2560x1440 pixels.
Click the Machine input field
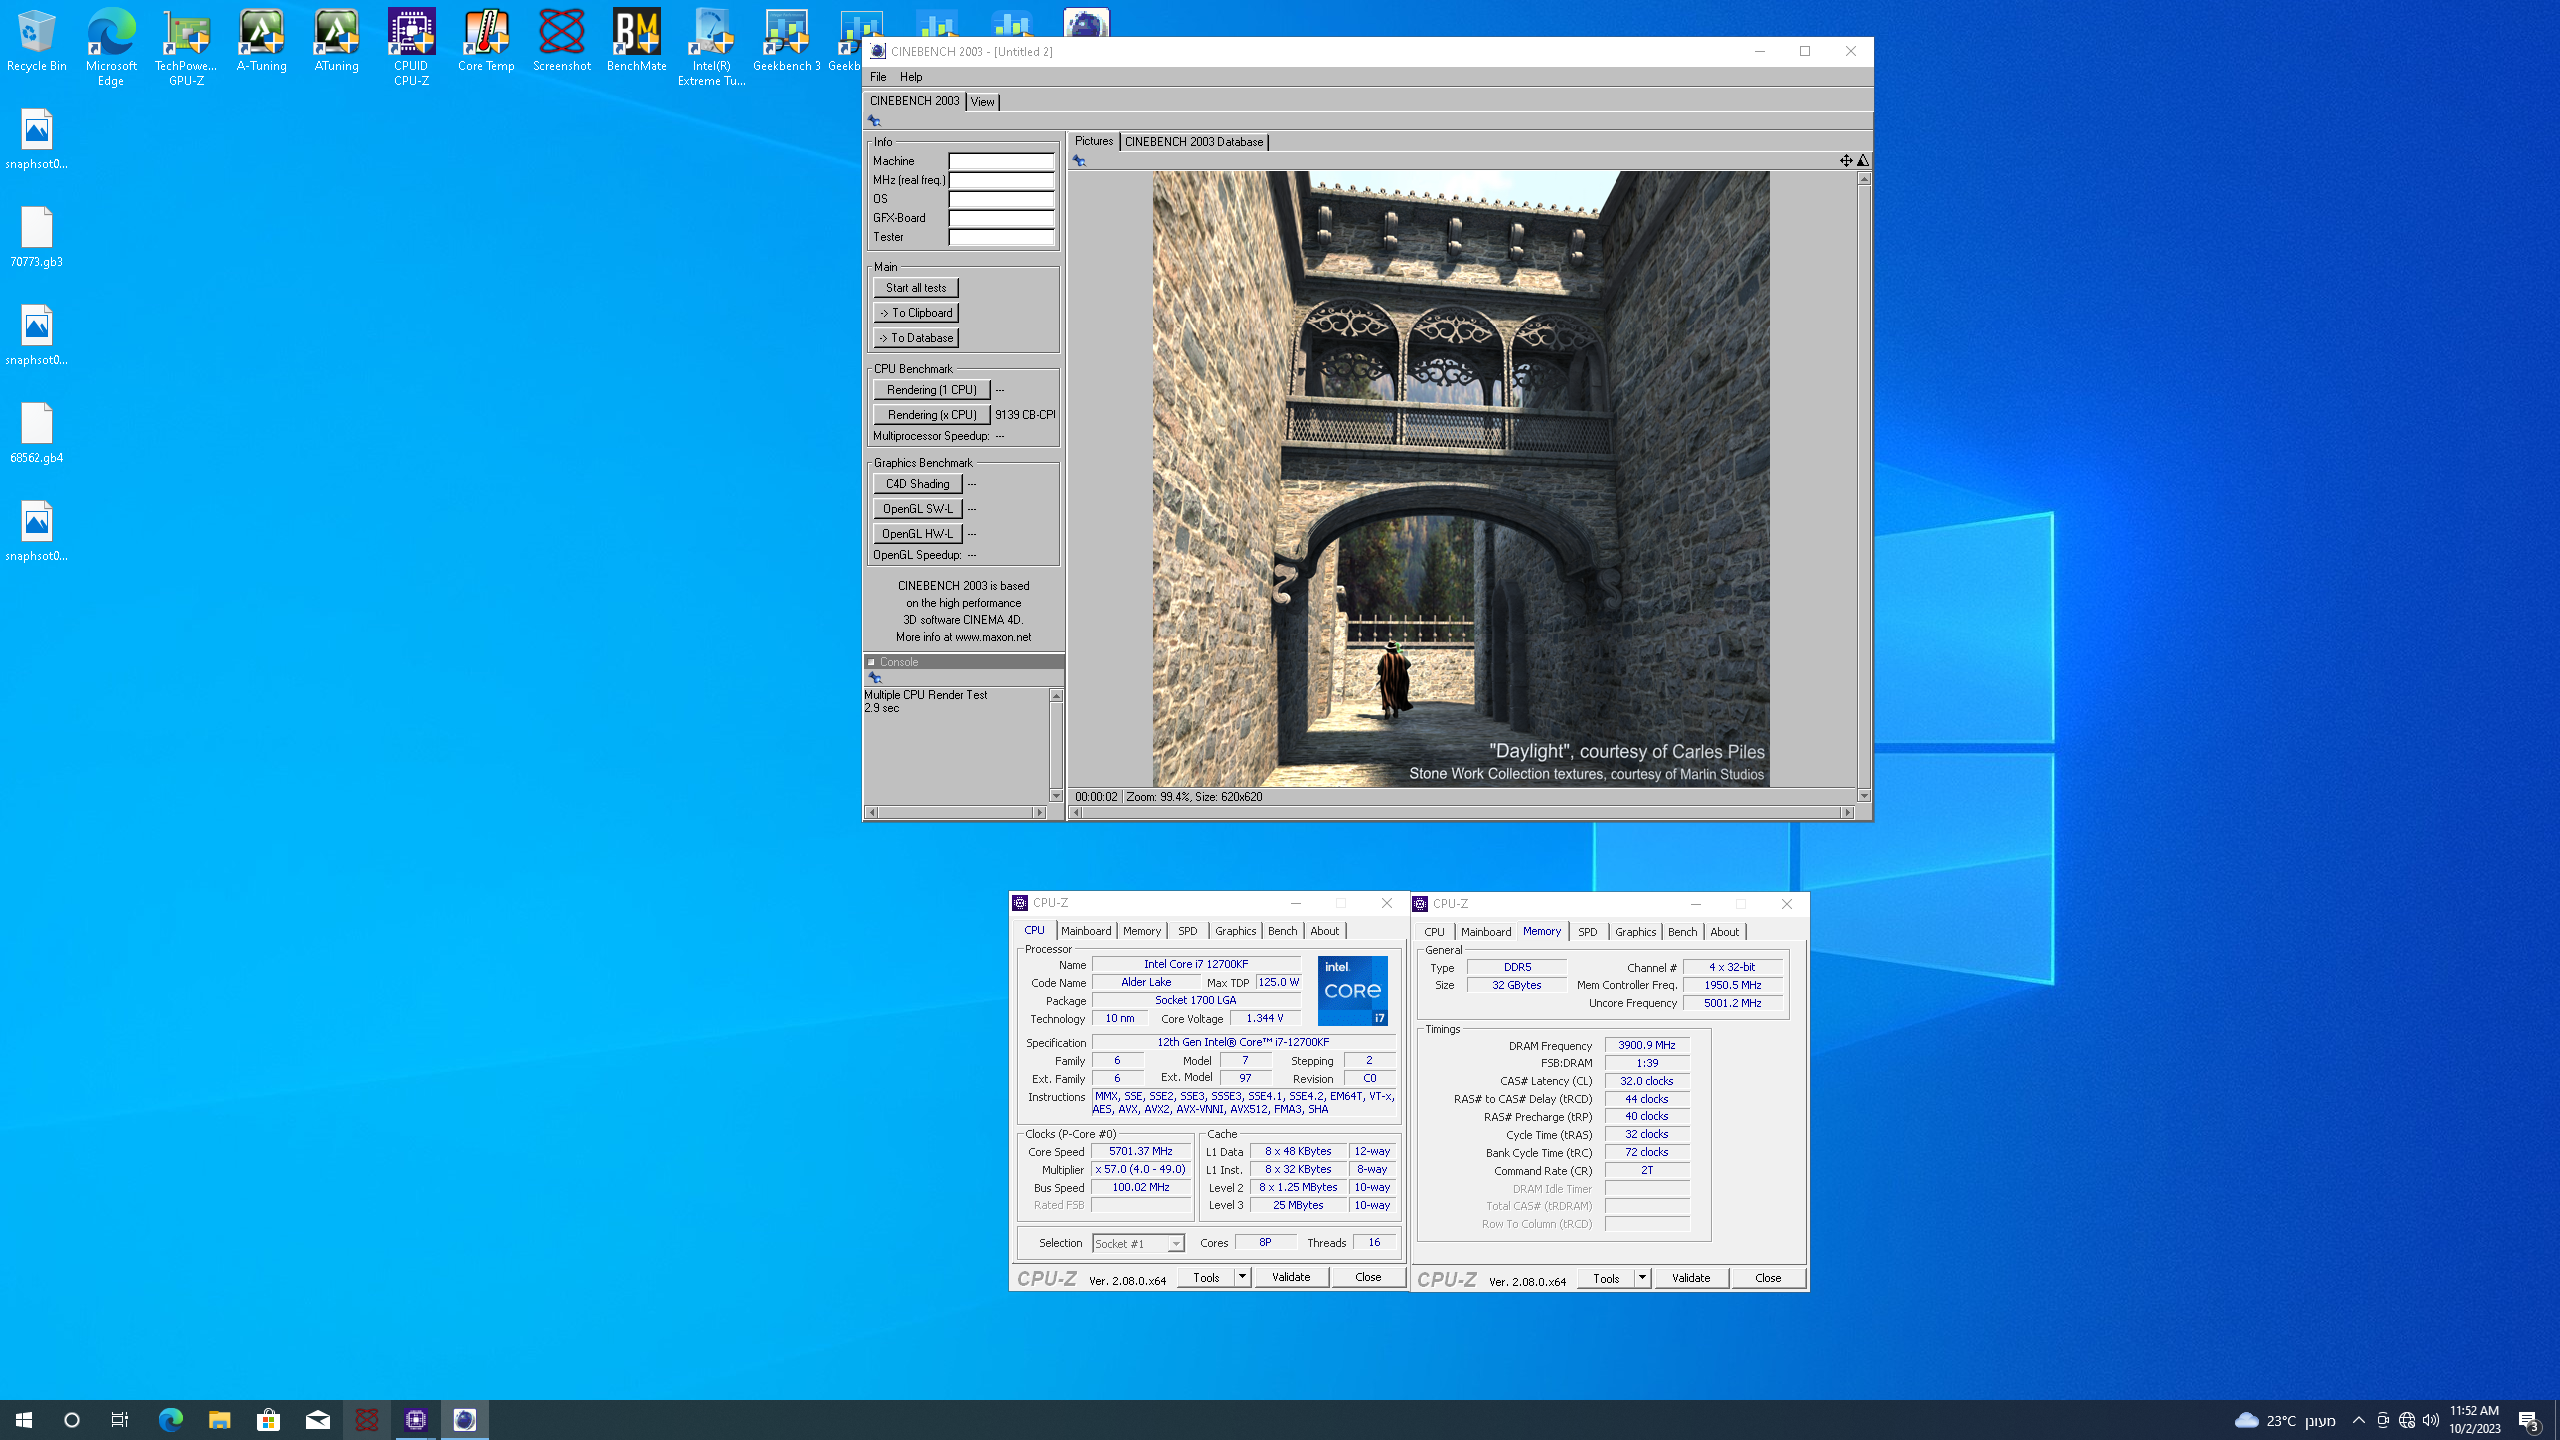(x=1001, y=161)
